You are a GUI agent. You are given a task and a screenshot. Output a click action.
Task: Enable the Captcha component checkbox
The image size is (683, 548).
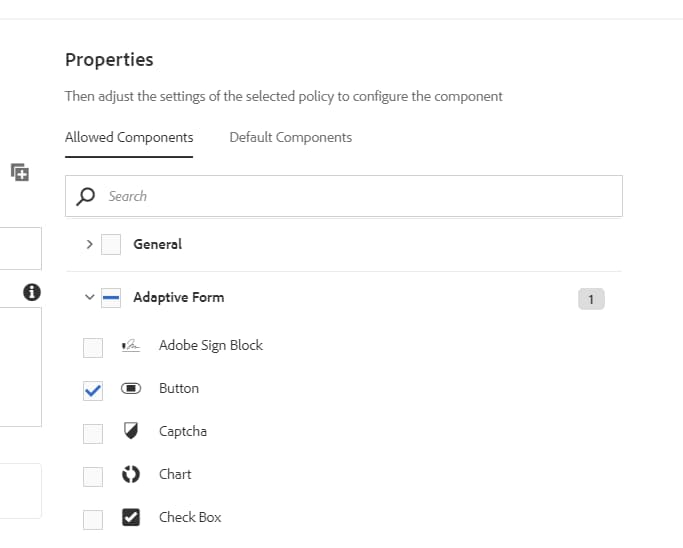pos(93,433)
